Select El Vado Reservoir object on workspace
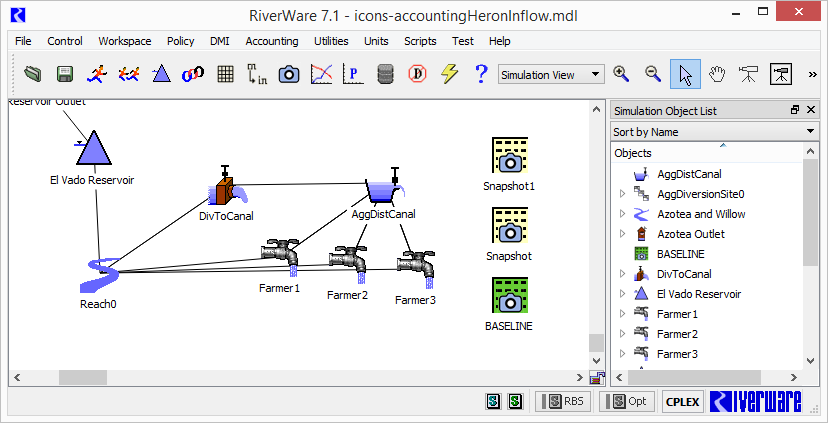The image size is (828, 423). pos(93,148)
